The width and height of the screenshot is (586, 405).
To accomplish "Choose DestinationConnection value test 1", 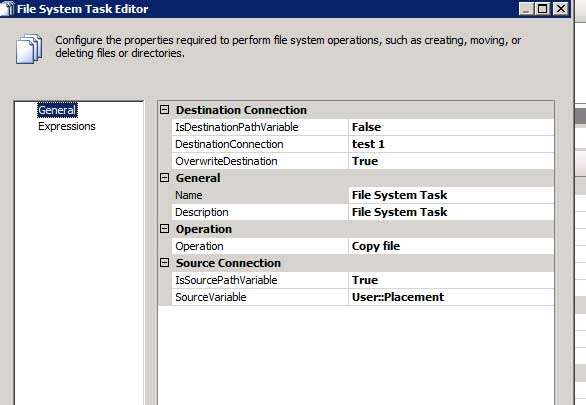I will (451, 144).
